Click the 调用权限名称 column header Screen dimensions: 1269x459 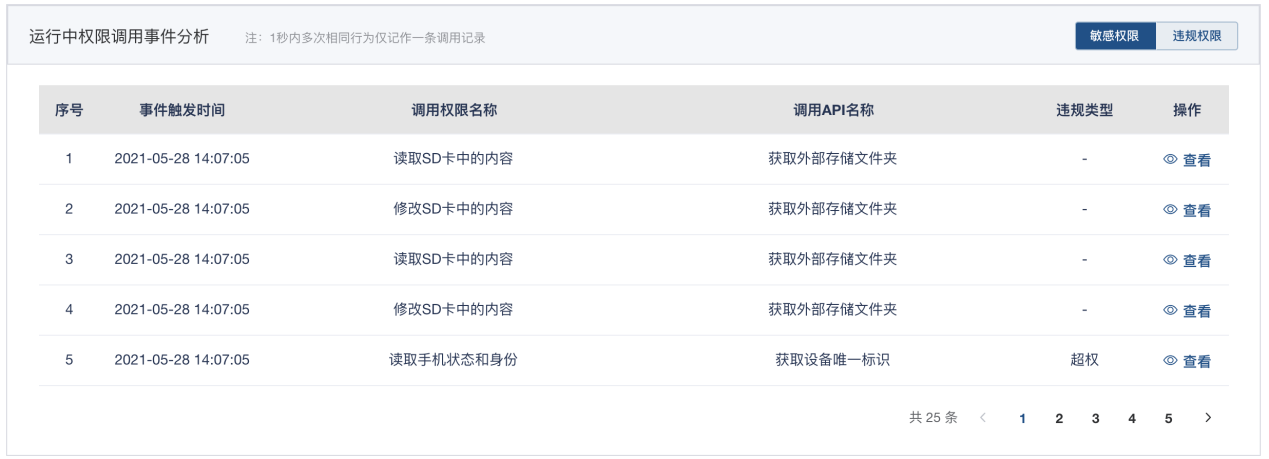tap(454, 110)
